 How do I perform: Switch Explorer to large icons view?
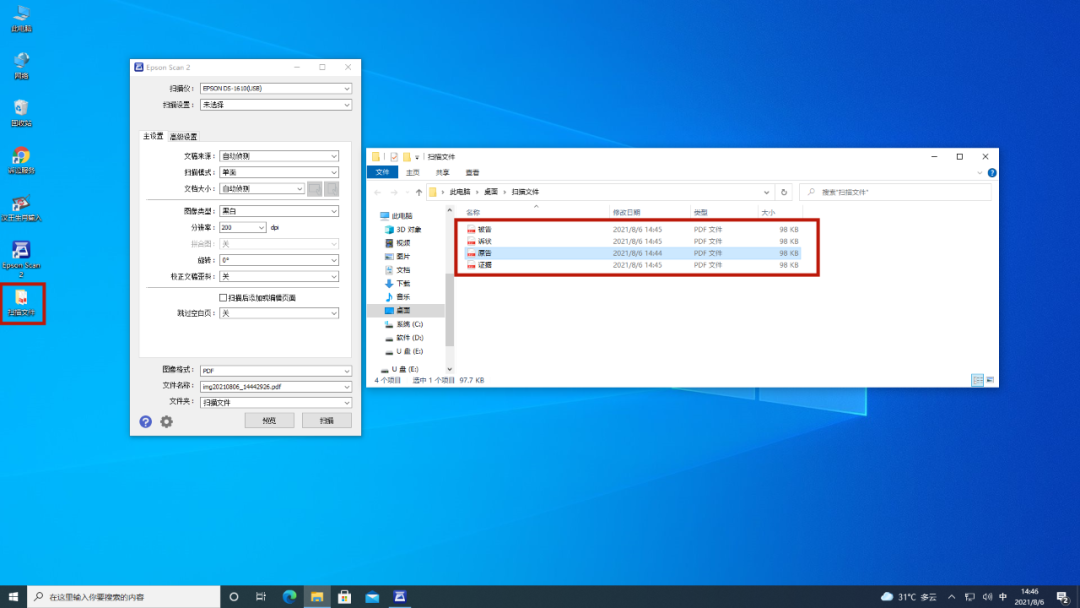(990, 380)
